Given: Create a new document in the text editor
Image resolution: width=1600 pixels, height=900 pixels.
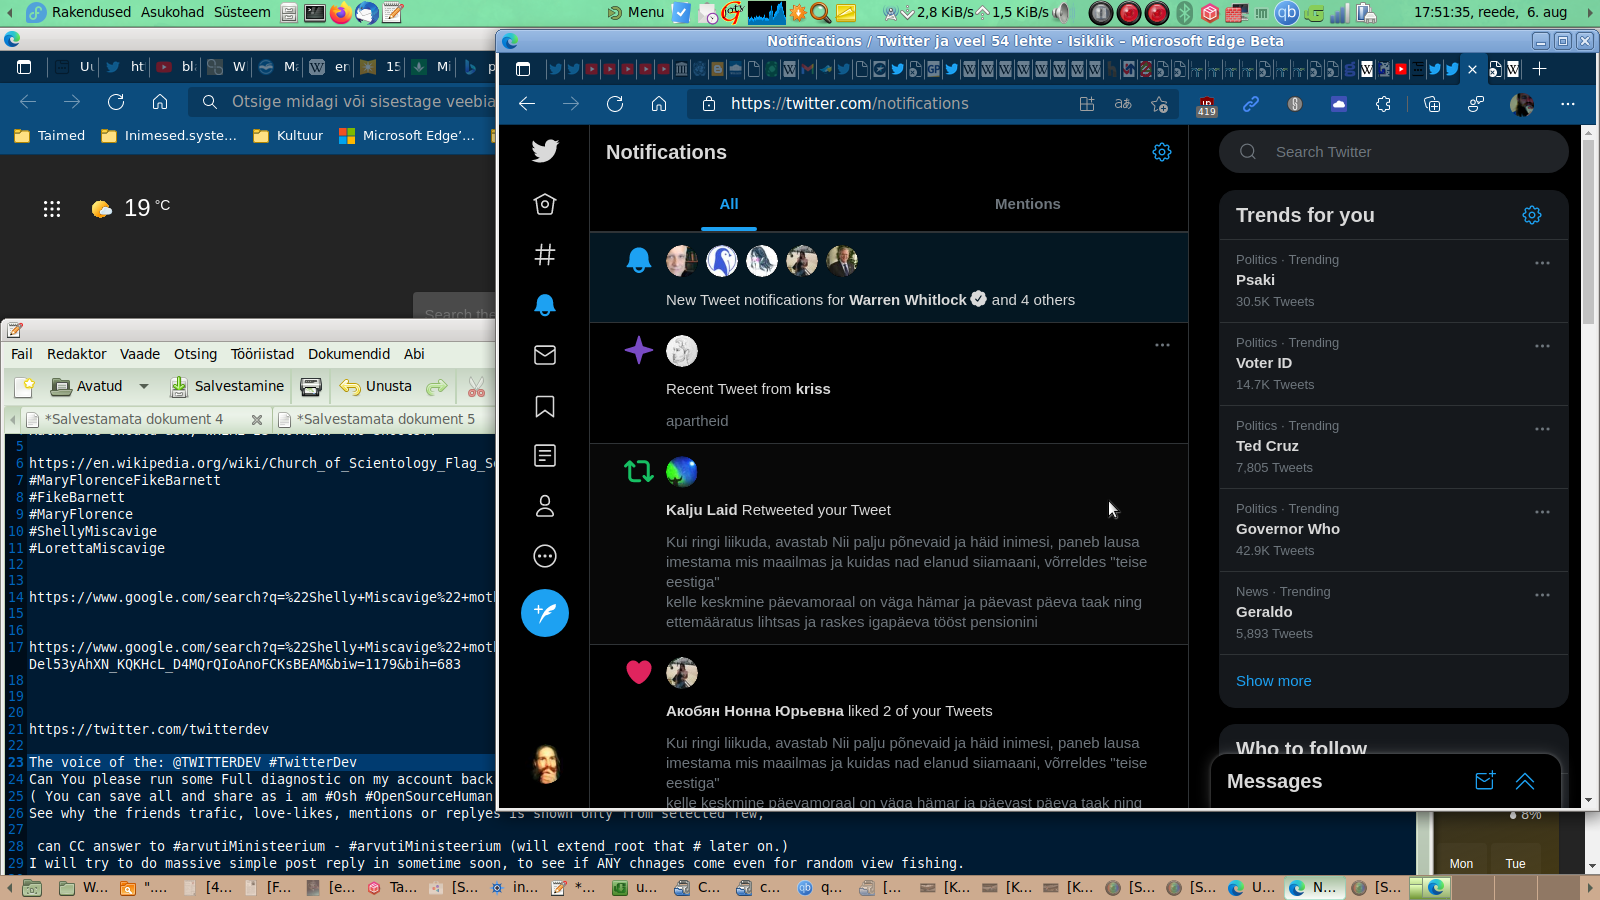Looking at the screenshot, I should (x=24, y=386).
